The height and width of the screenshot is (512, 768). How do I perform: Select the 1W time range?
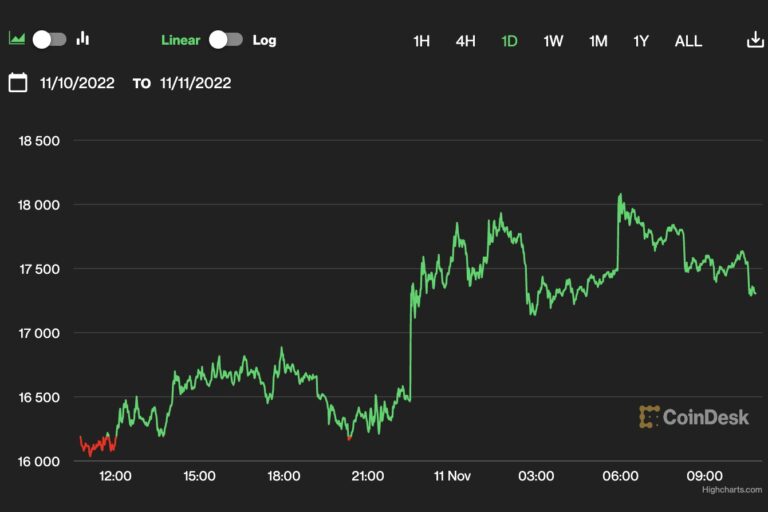(x=553, y=41)
